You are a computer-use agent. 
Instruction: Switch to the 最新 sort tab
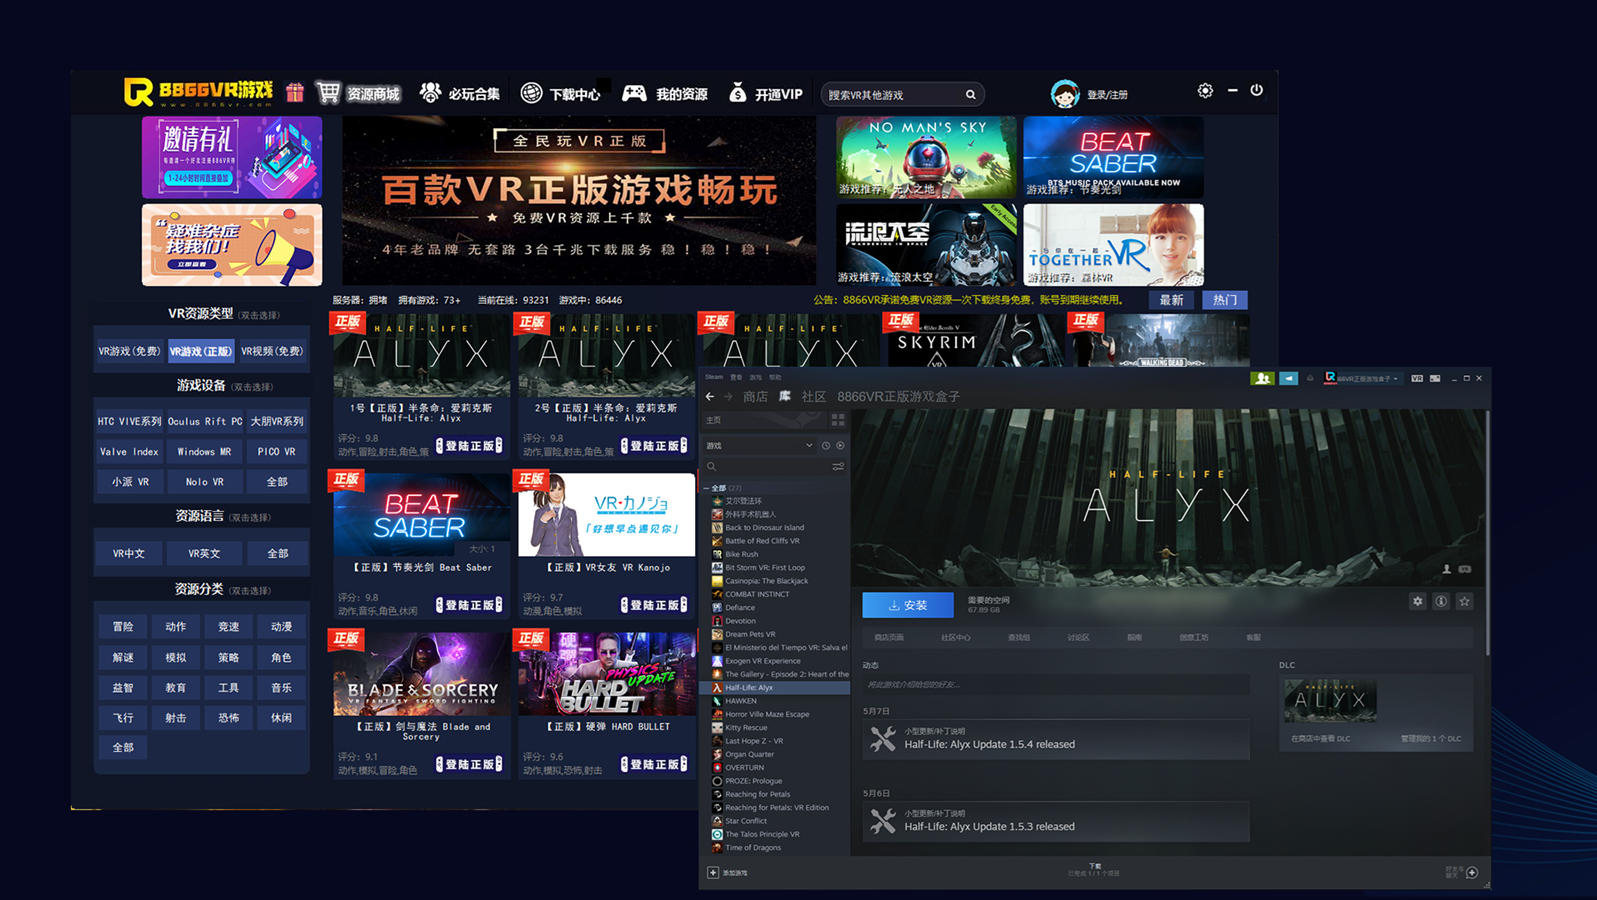tap(1171, 300)
